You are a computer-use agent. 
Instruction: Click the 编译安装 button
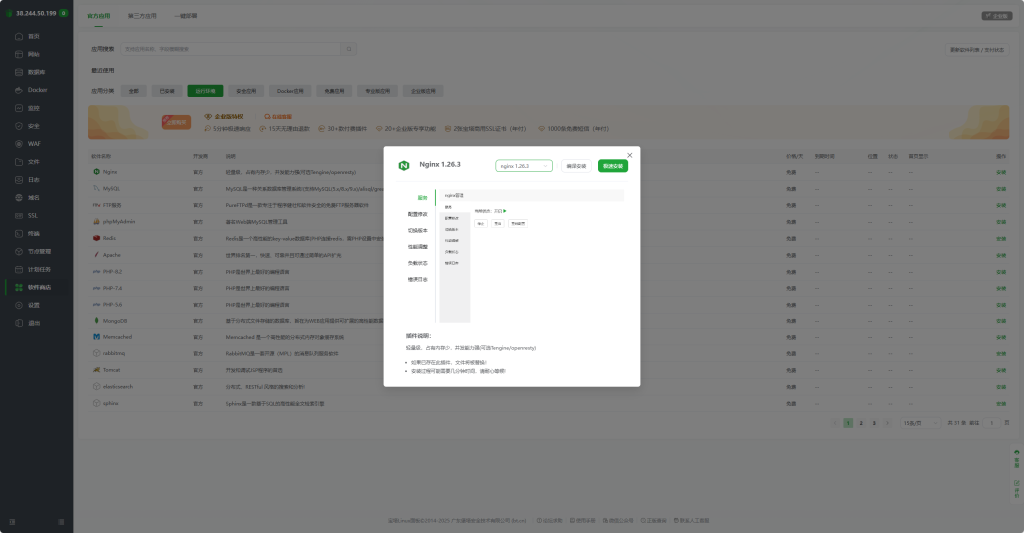(x=576, y=166)
